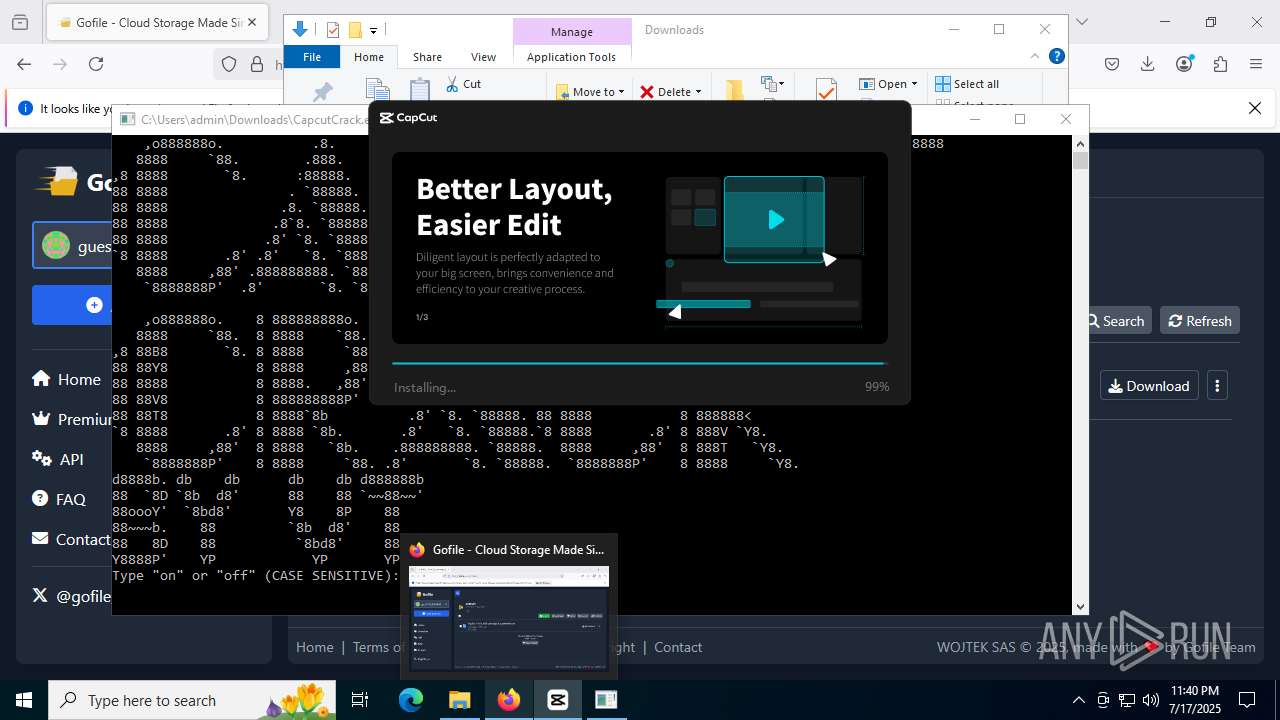The width and height of the screenshot is (1280, 720).
Task: Dismiss the Firefox notification bar
Action: (1255, 108)
